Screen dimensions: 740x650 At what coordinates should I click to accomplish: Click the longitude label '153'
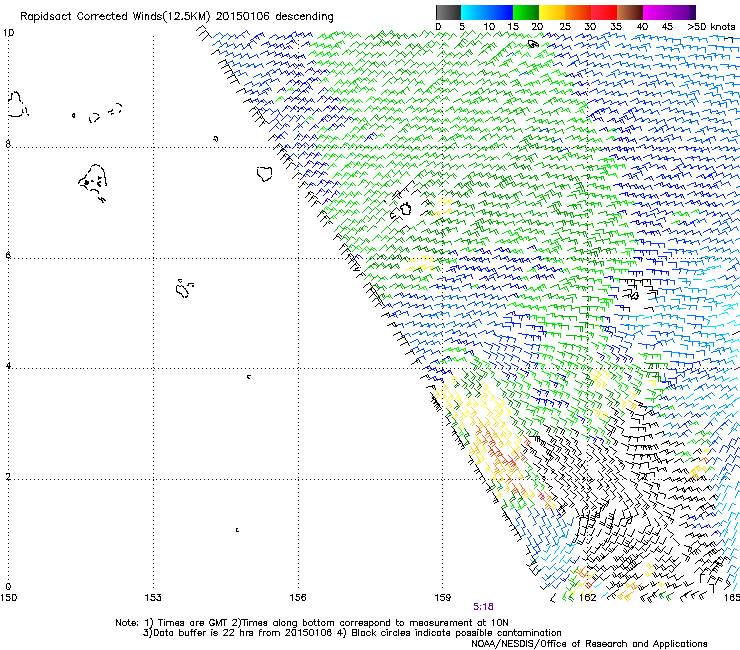(x=153, y=598)
